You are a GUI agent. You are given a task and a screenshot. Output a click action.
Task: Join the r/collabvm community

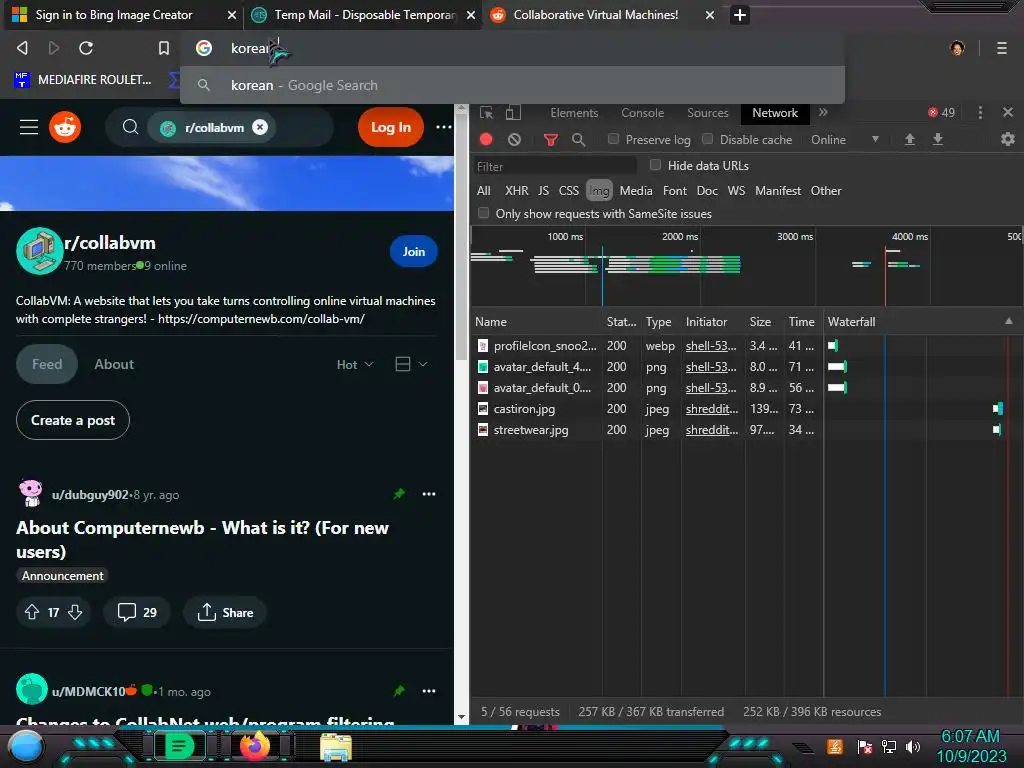(x=413, y=251)
